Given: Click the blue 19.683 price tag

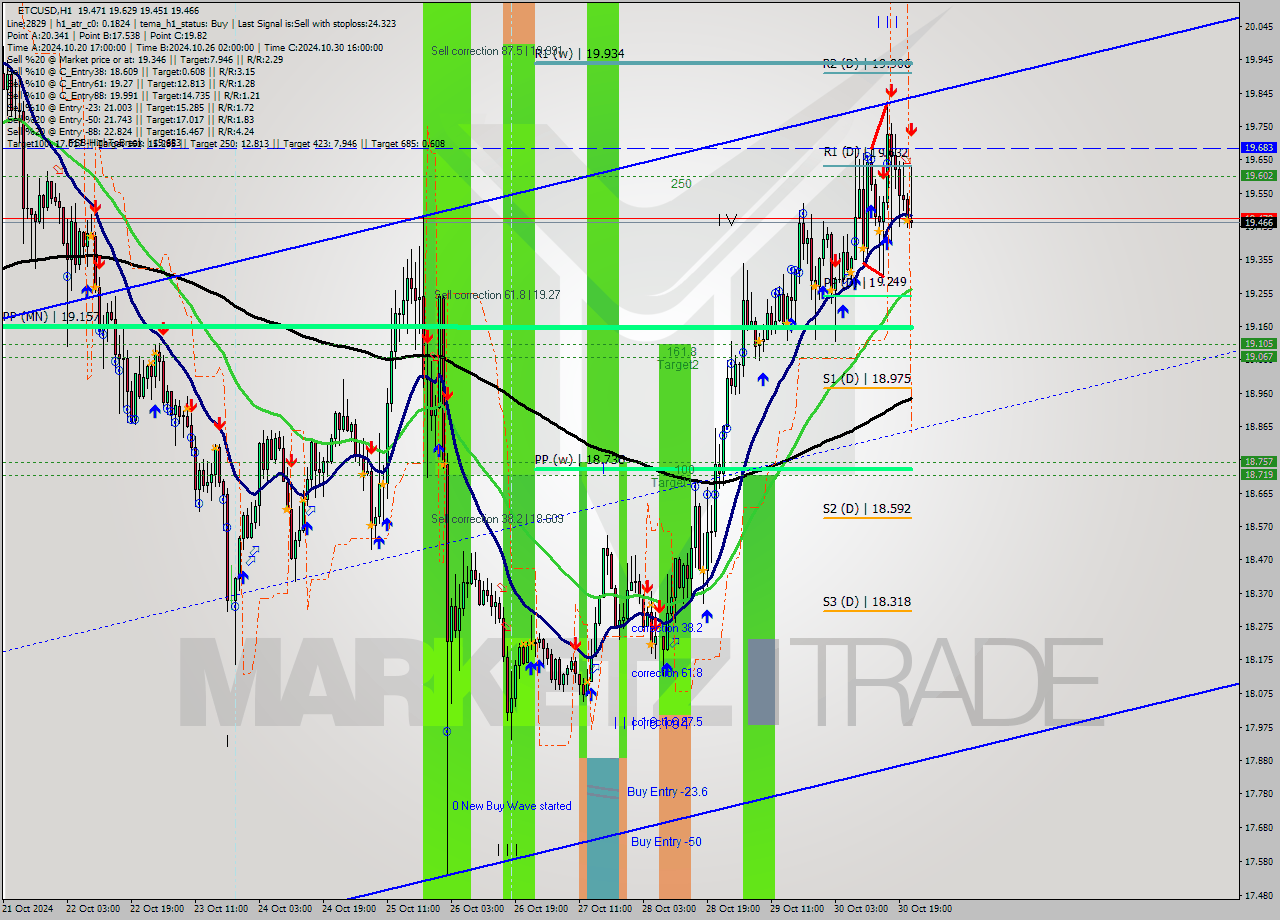Looking at the screenshot, I should coord(1258,147).
